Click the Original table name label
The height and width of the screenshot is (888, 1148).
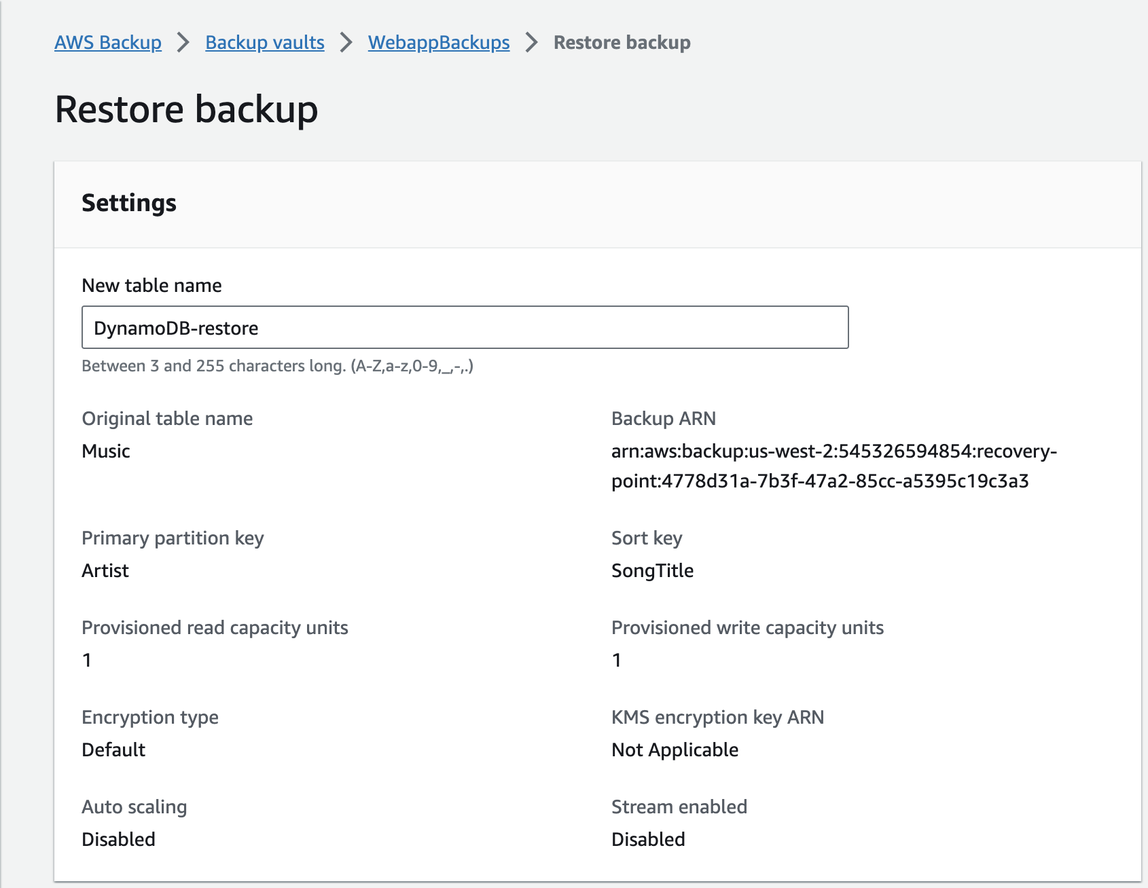point(167,419)
